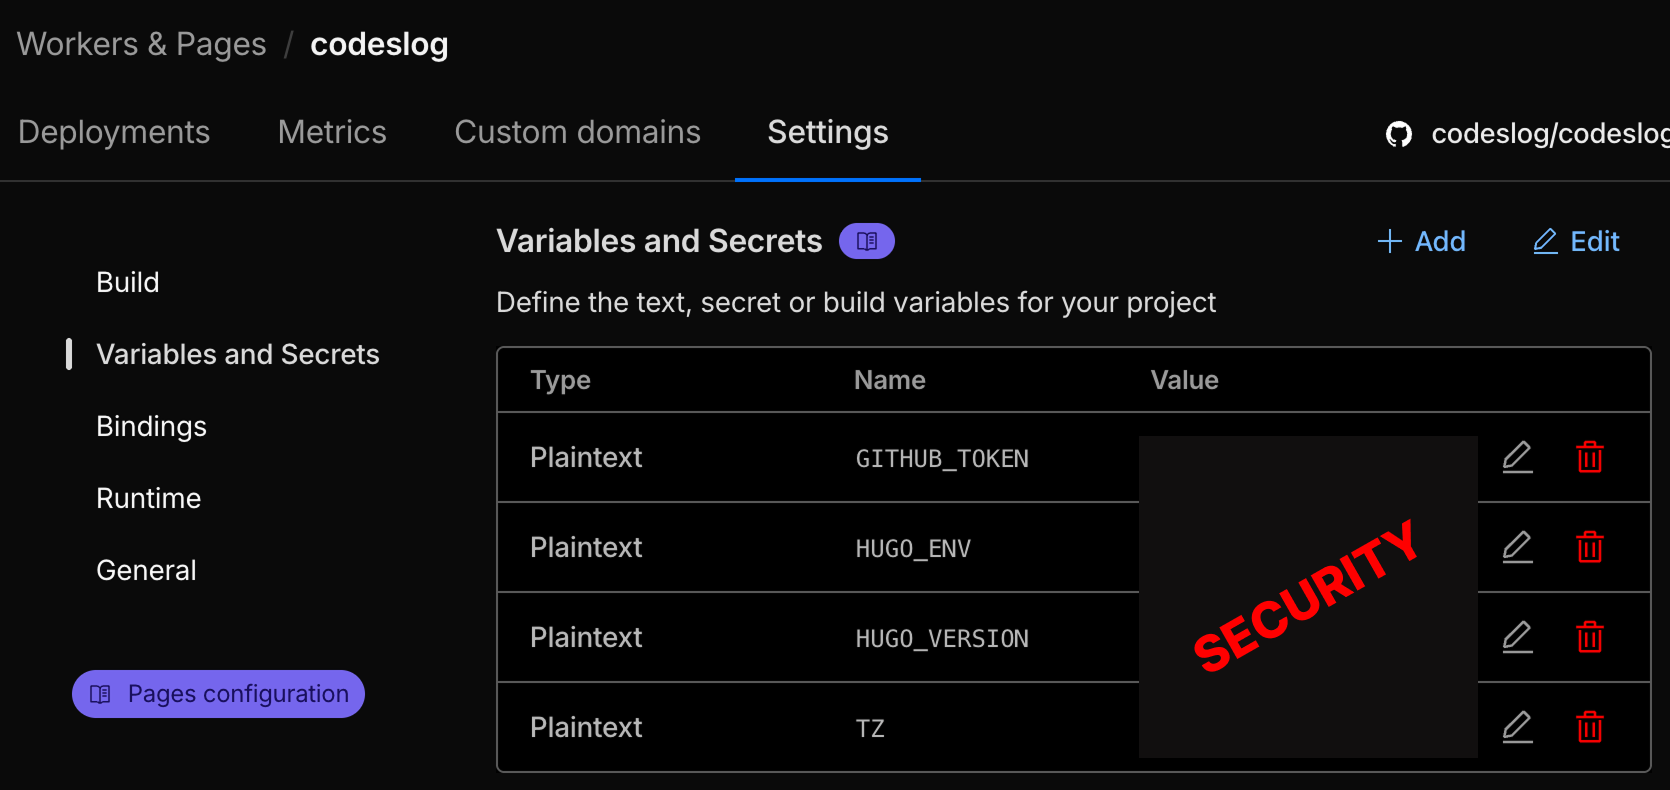Click the plus icon next to Add

(x=1389, y=241)
